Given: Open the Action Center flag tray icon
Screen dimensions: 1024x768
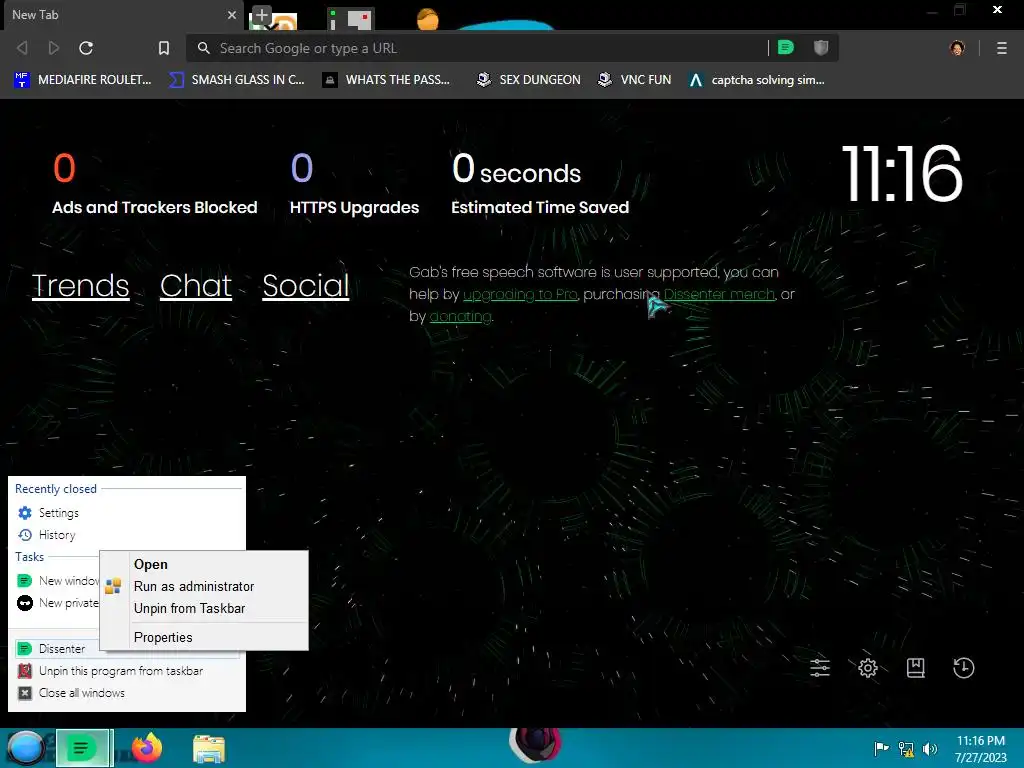Looking at the screenshot, I should click(x=881, y=748).
